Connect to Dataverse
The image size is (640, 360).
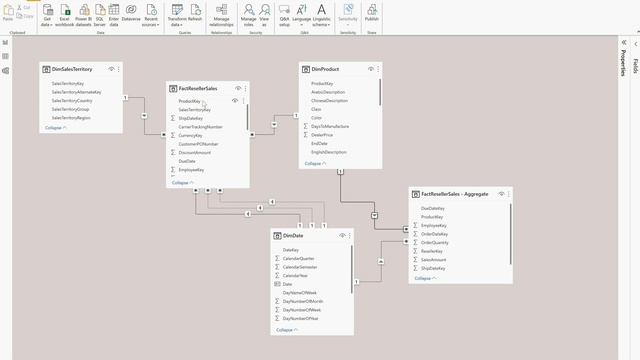[131, 13]
